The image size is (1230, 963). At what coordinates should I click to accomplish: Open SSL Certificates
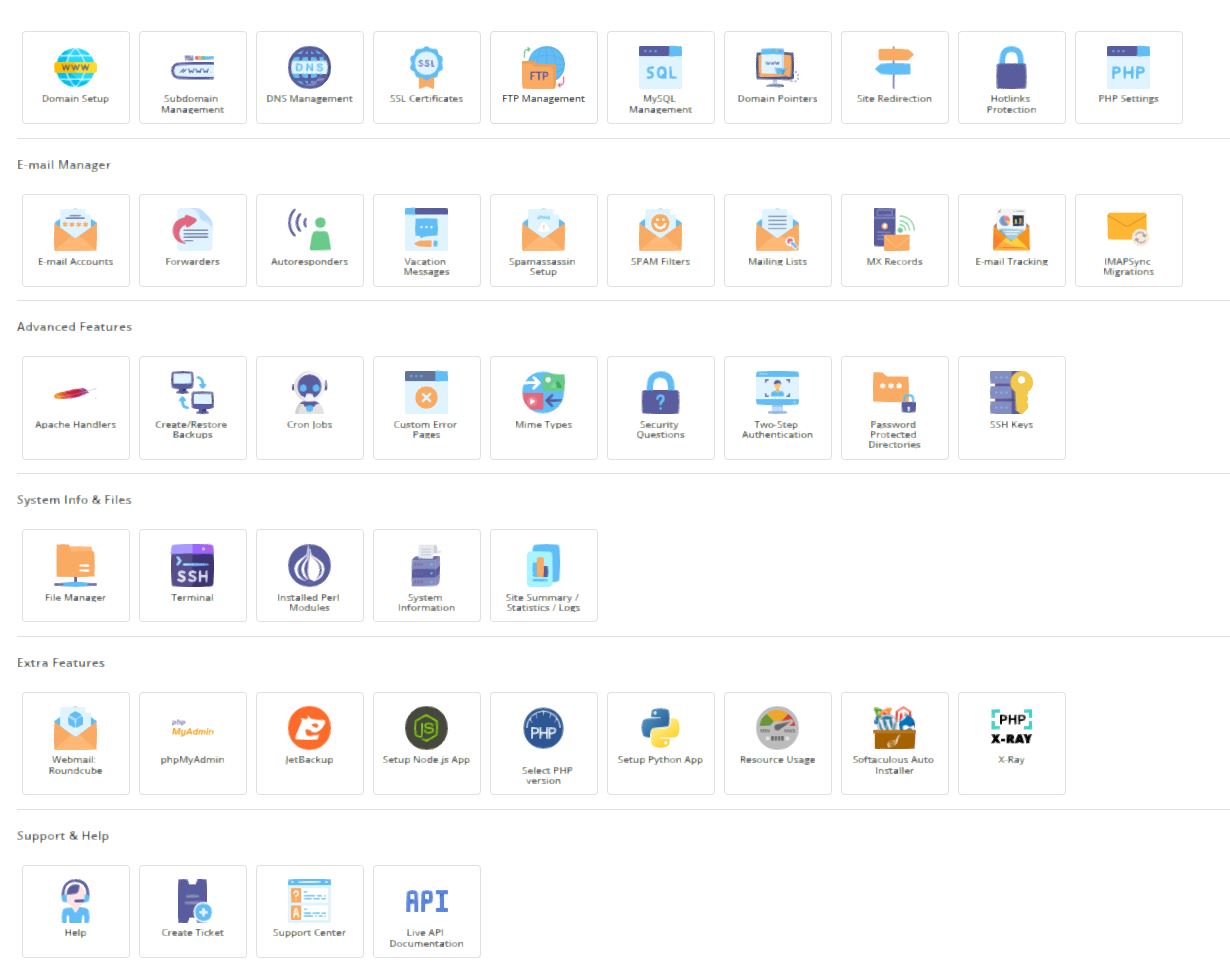pyautogui.click(x=427, y=77)
